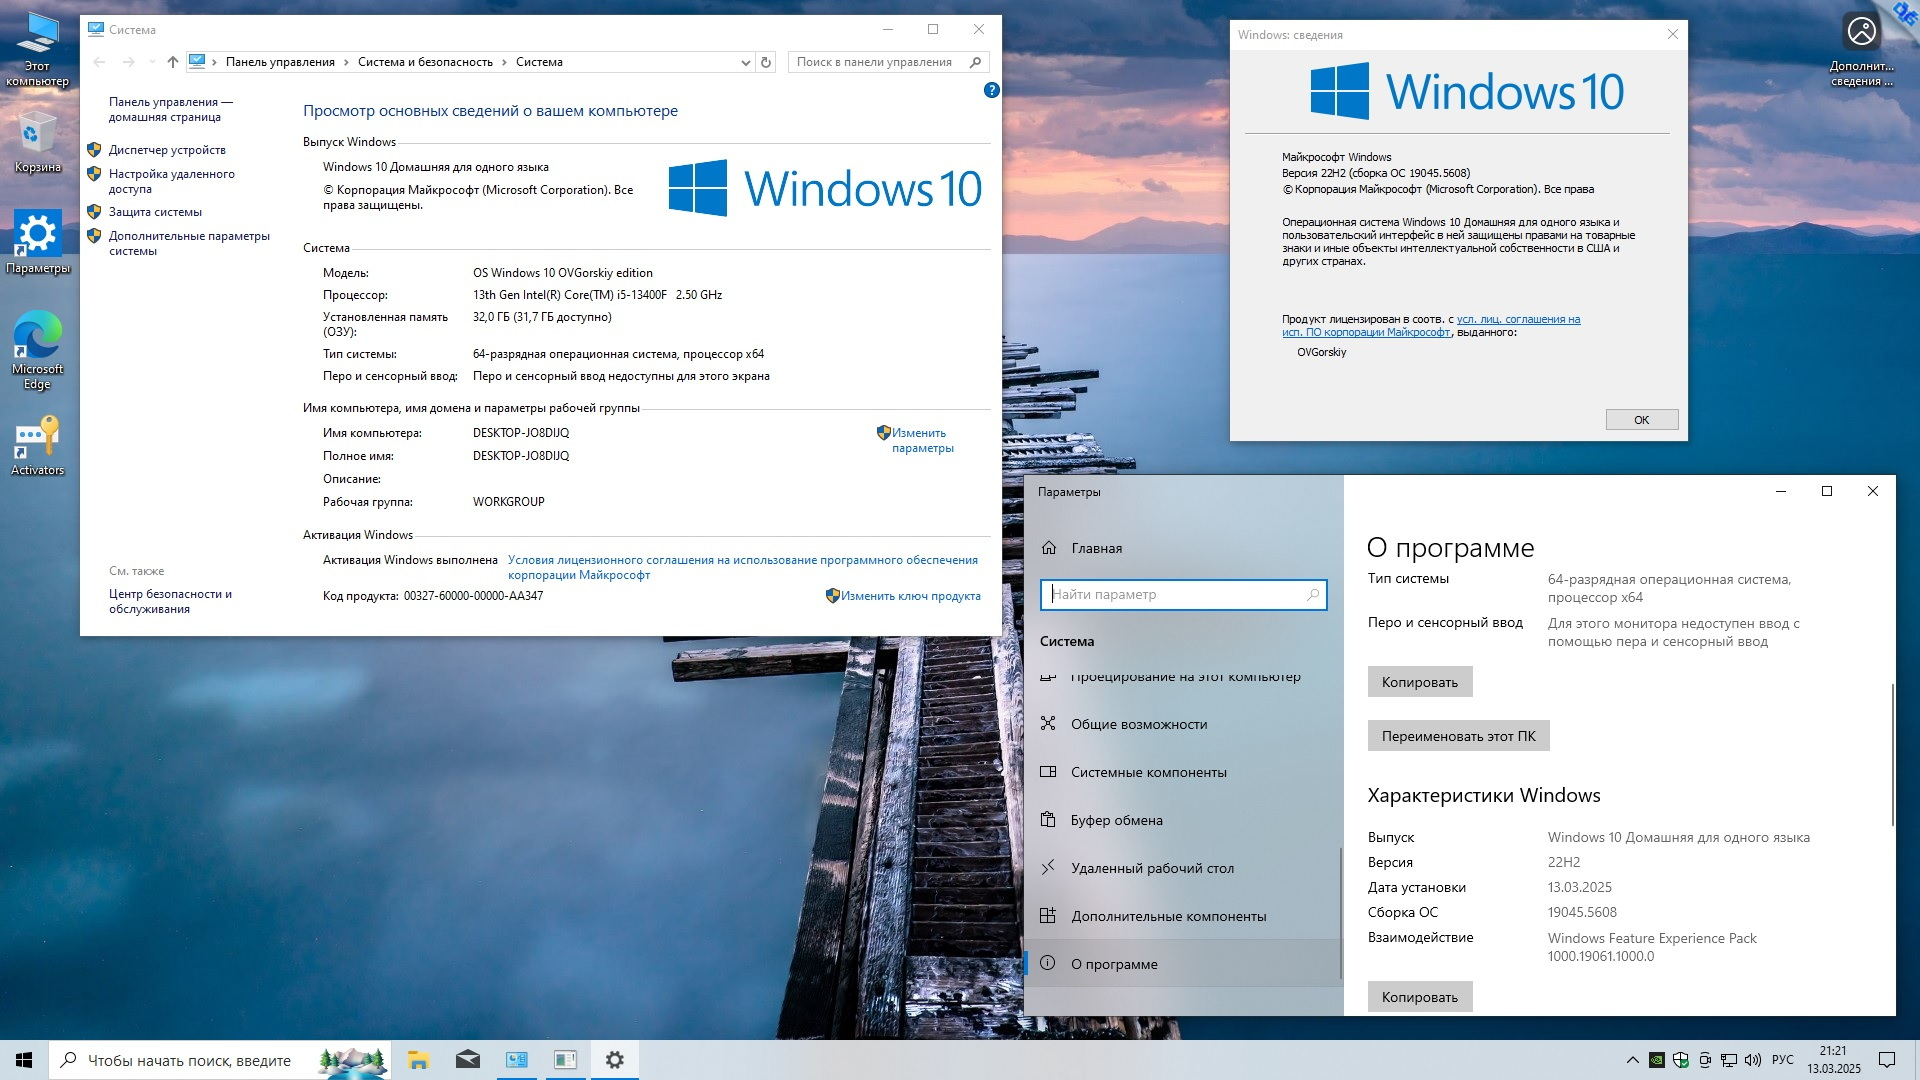Go up one level with up arrow
1920x1080 pixels.
(172, 62)
